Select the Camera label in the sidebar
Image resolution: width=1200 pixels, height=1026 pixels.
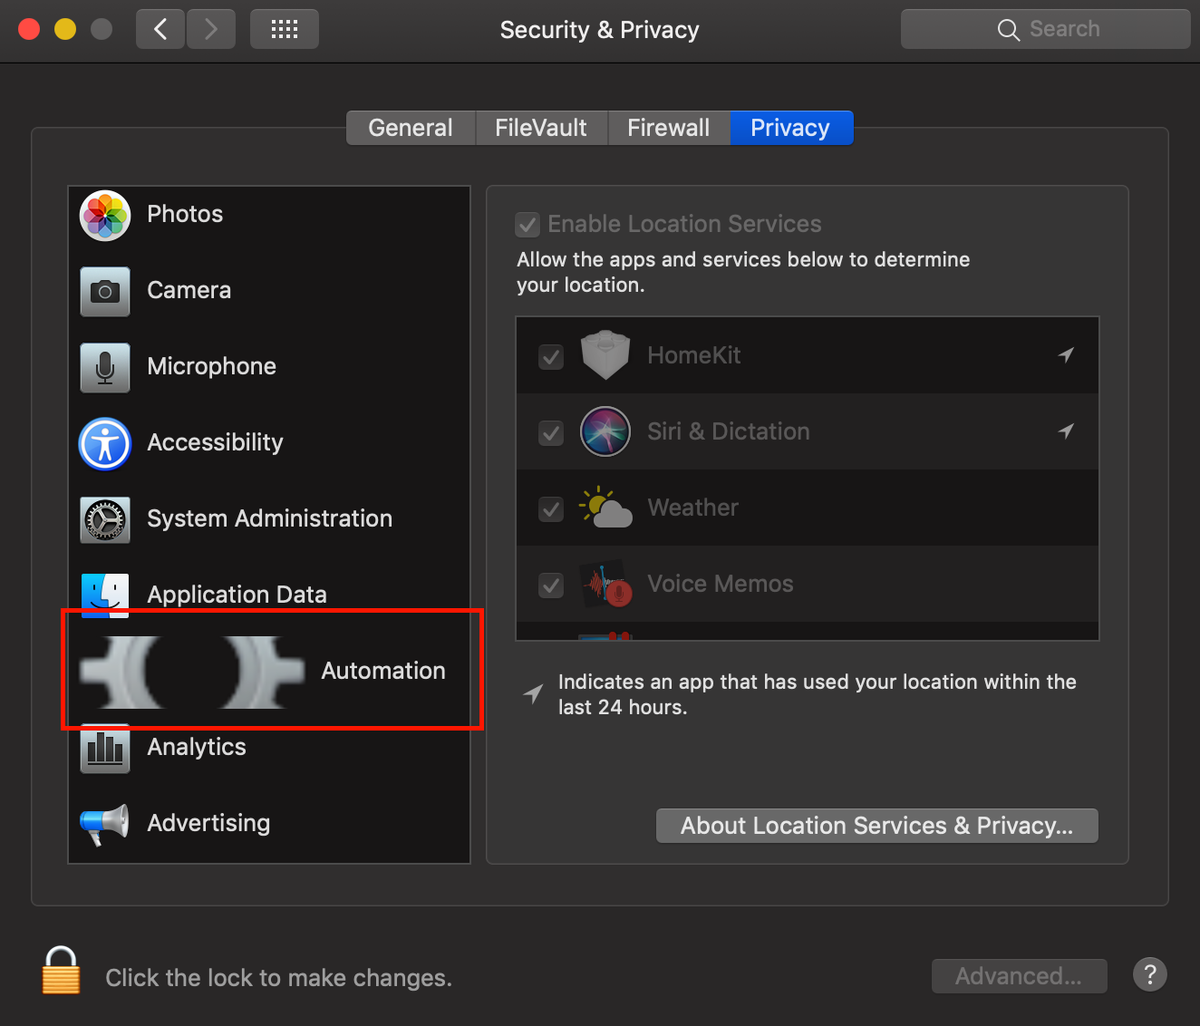pos(189,290)
